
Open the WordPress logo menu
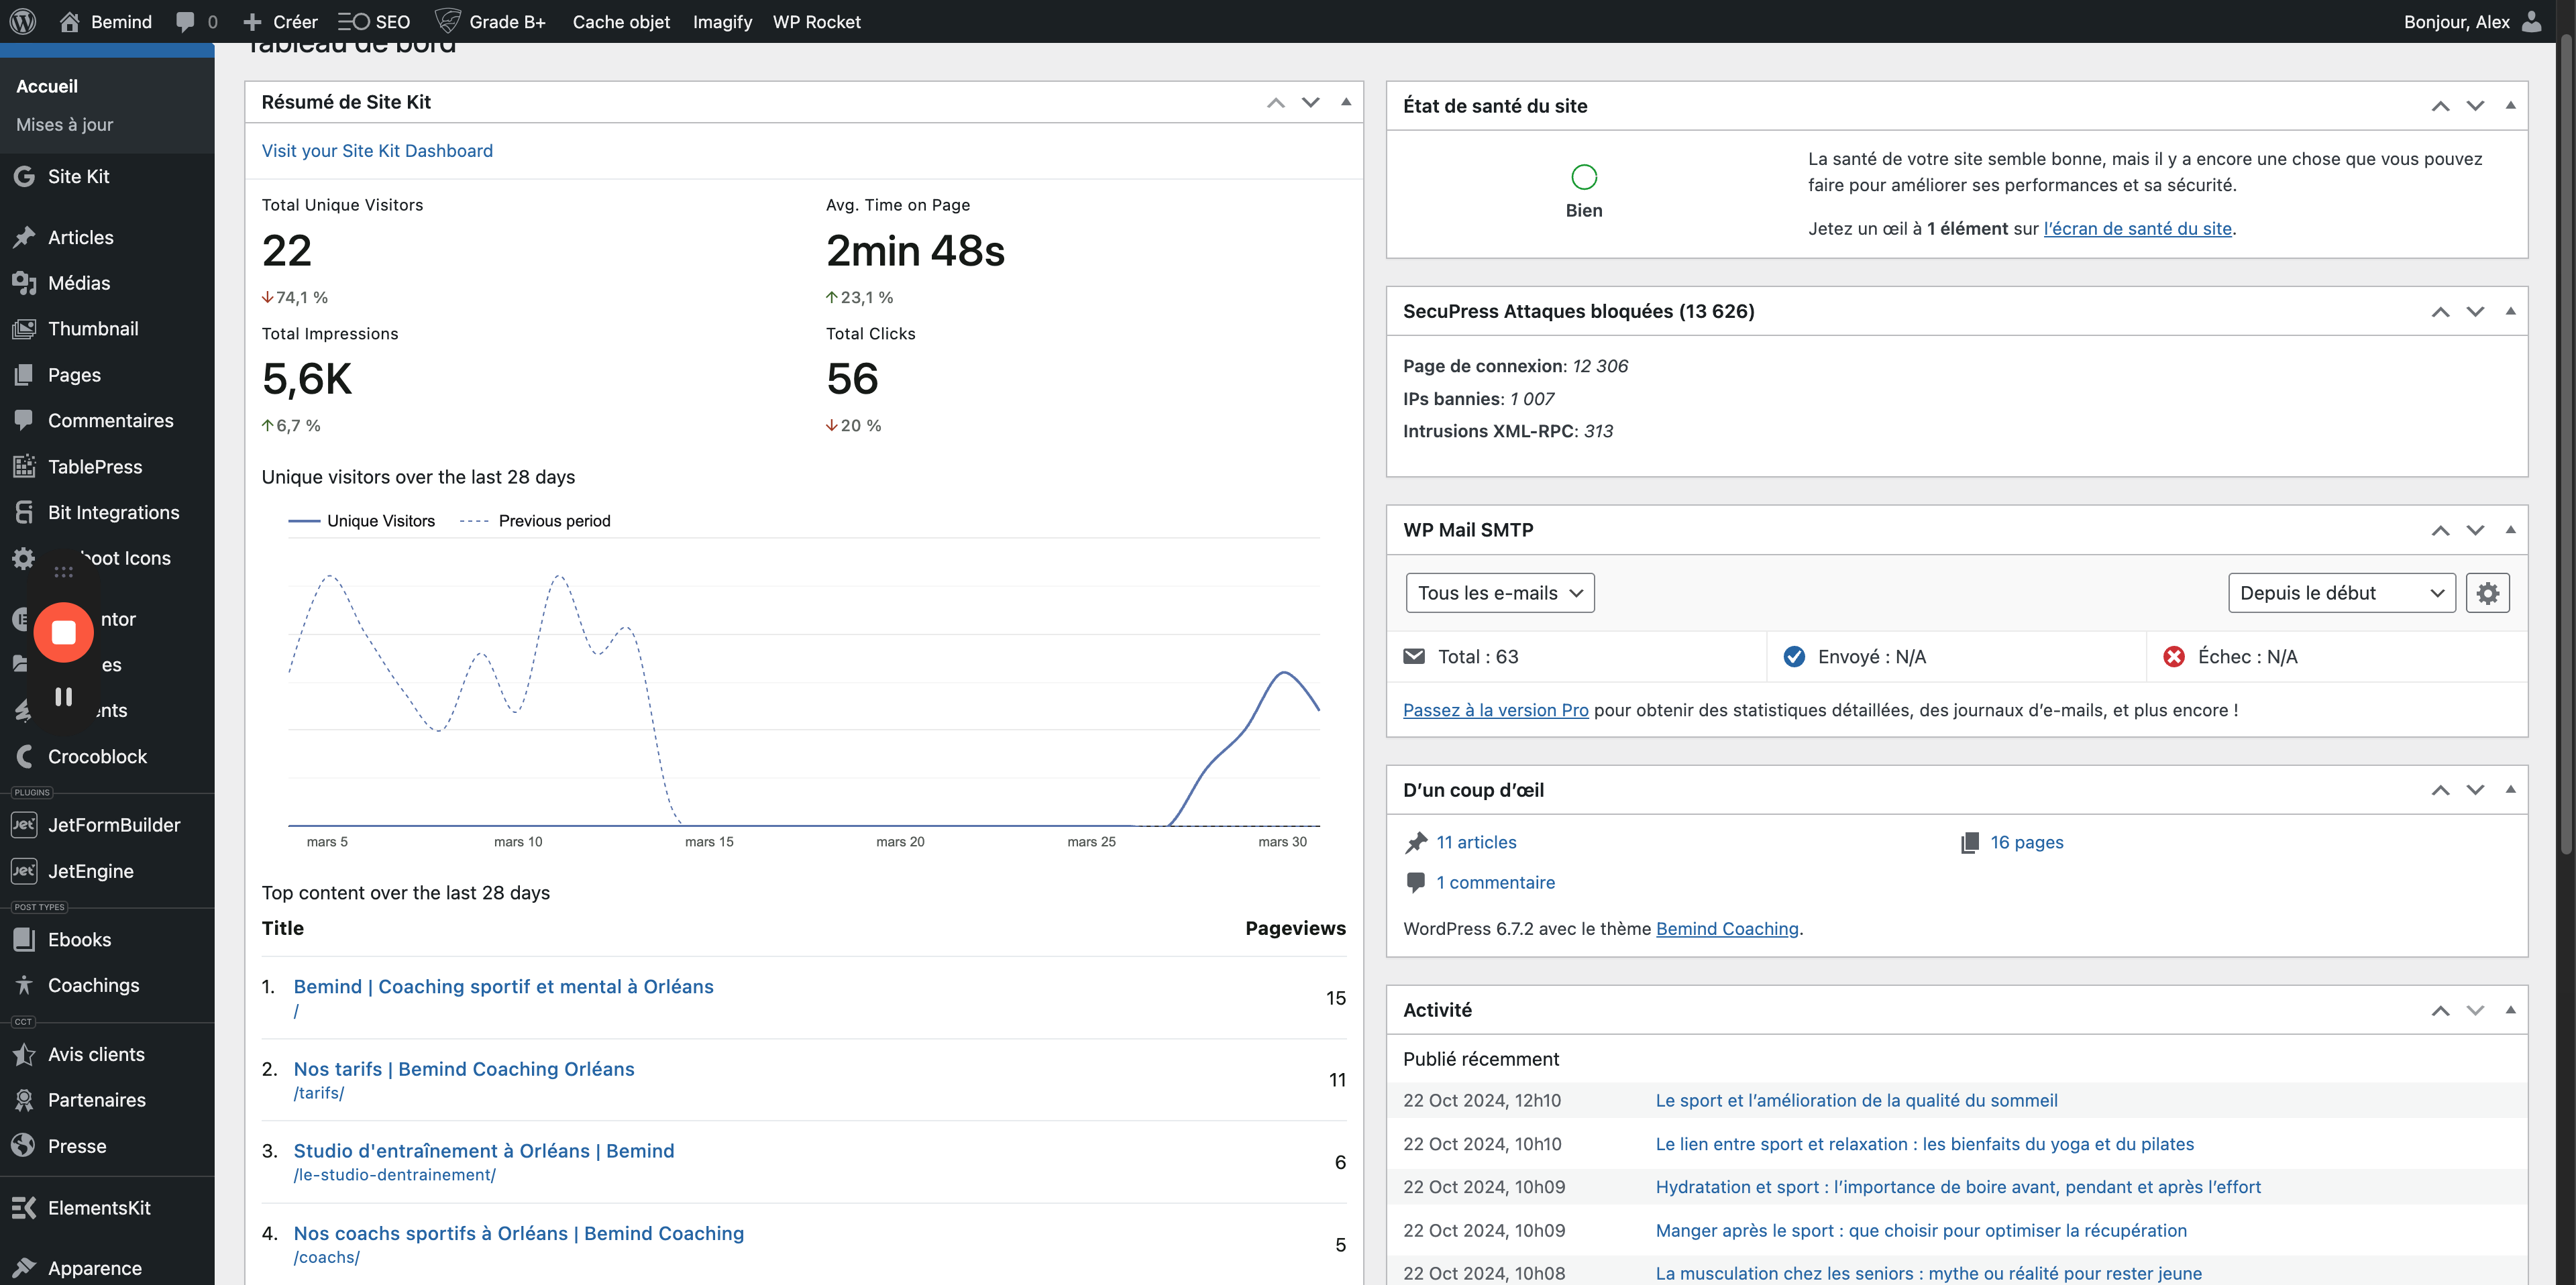click(23, 21)
